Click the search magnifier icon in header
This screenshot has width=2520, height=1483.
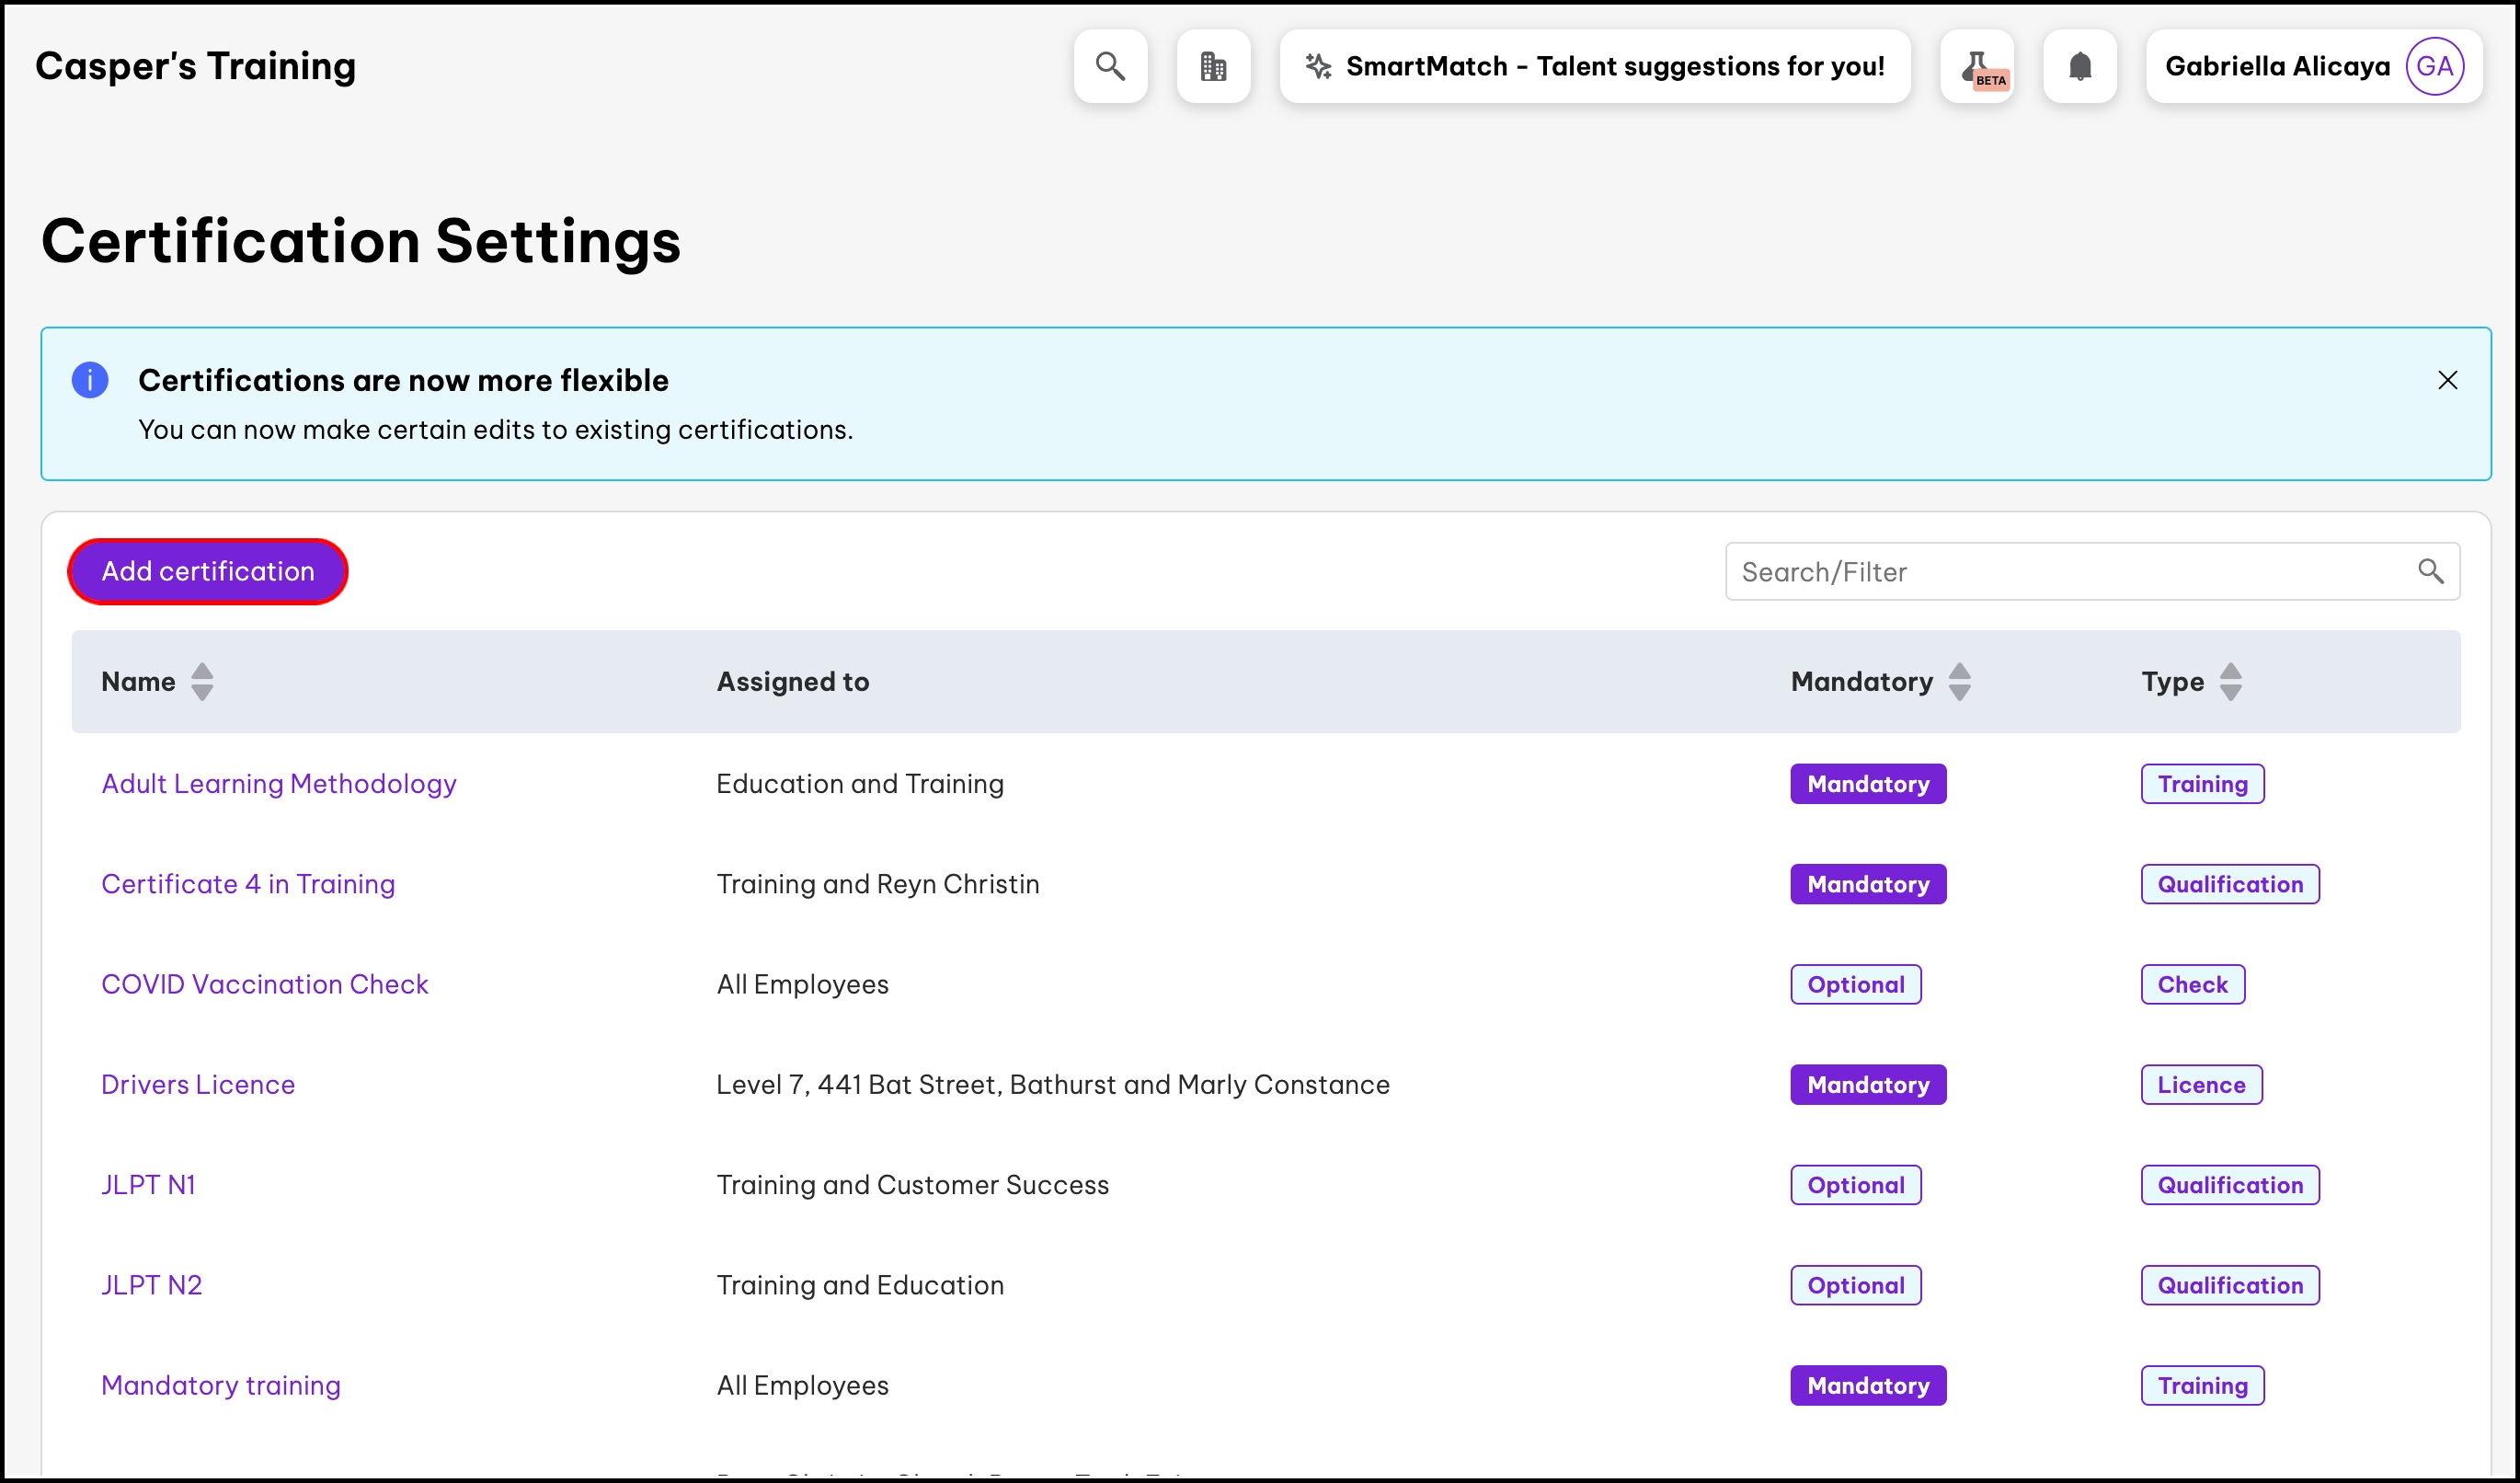tap(1110, 66)
